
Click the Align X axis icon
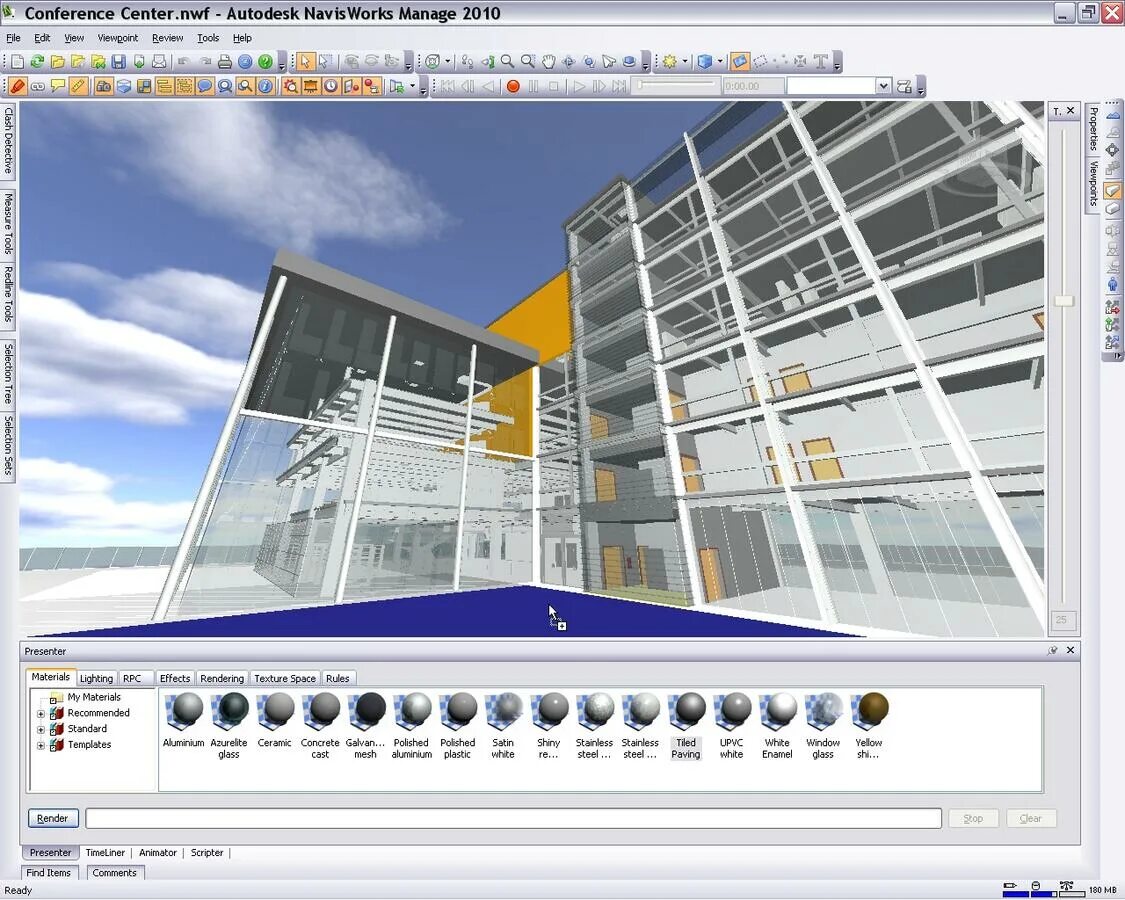1113,308
